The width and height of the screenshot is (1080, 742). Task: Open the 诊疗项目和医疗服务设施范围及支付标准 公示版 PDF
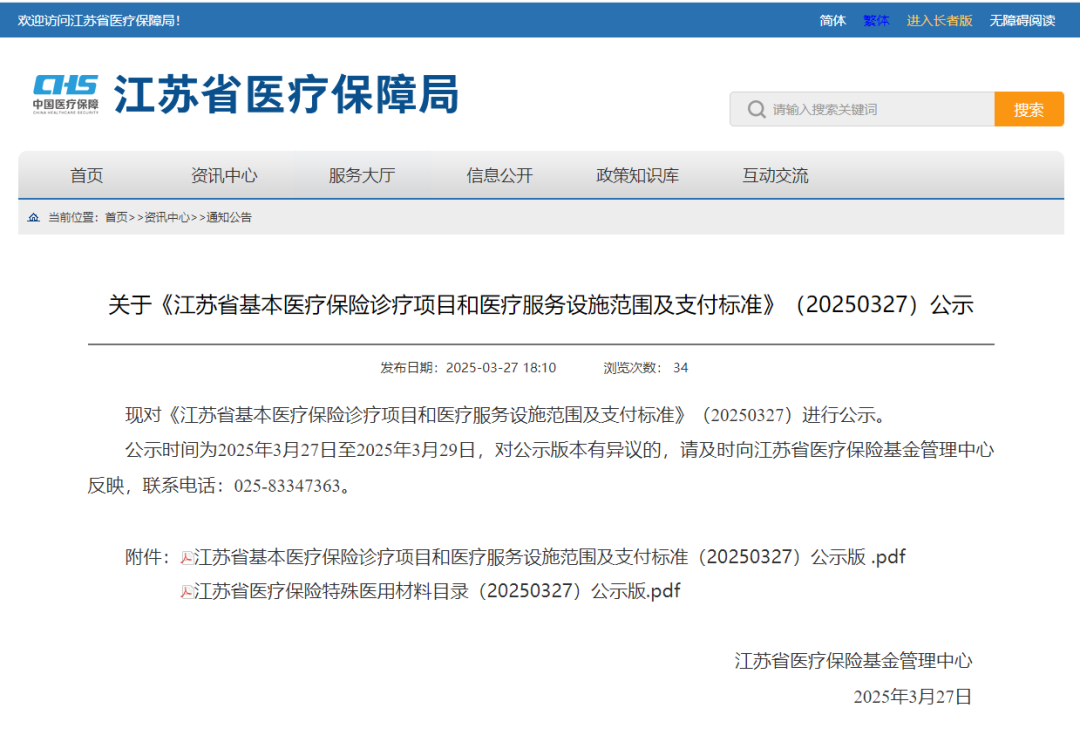[x=550, y=557]
